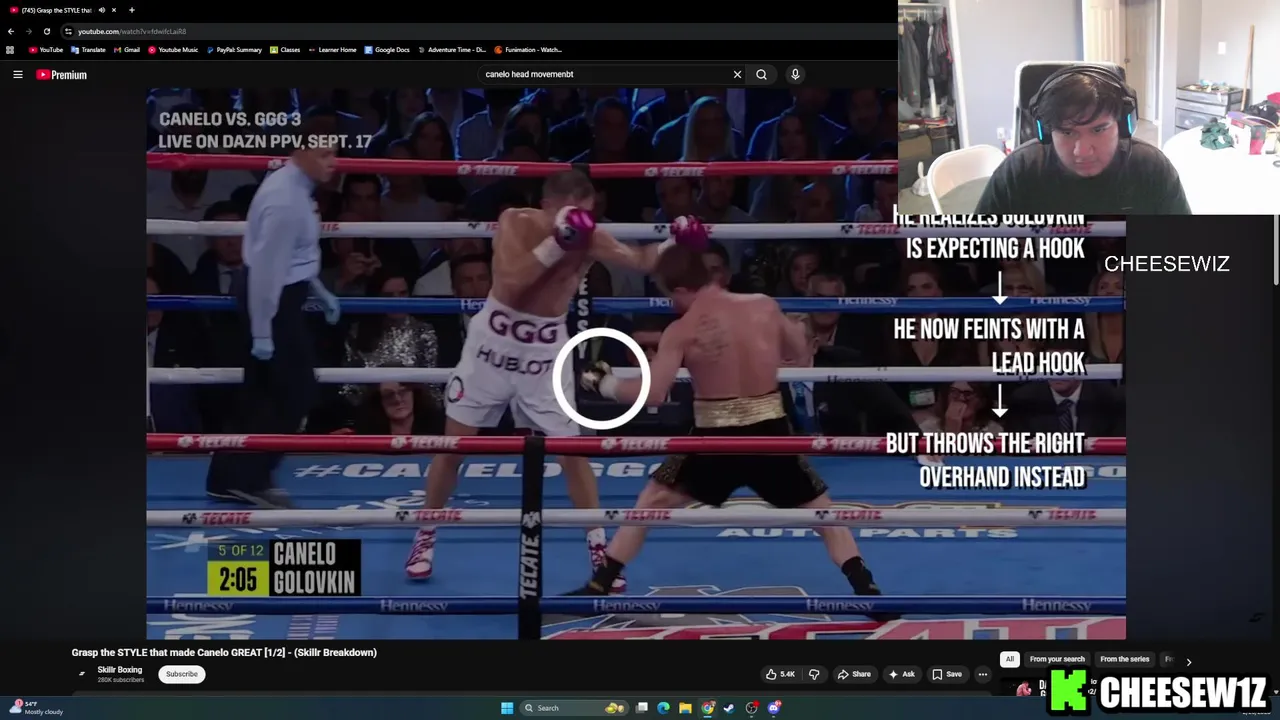The width and height of the screenshot is (1280, 720).
Task: Share the video
Action: tap(854, 674)
